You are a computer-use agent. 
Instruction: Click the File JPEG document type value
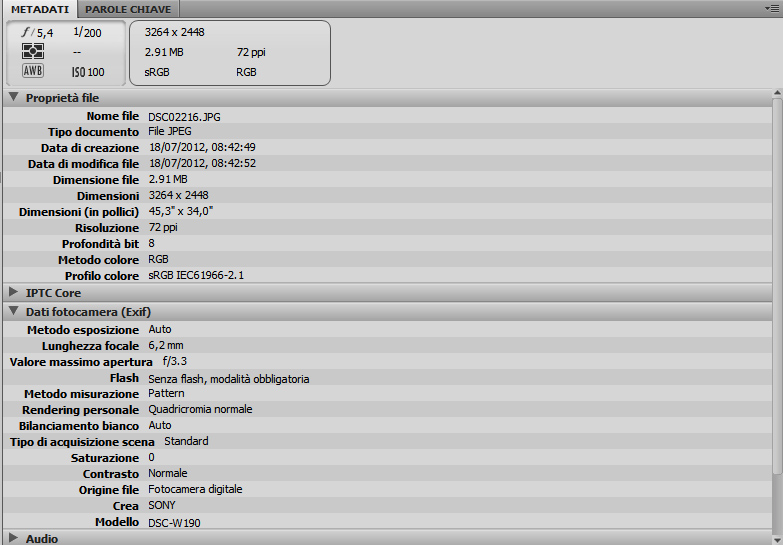click(x=170, y=131)
